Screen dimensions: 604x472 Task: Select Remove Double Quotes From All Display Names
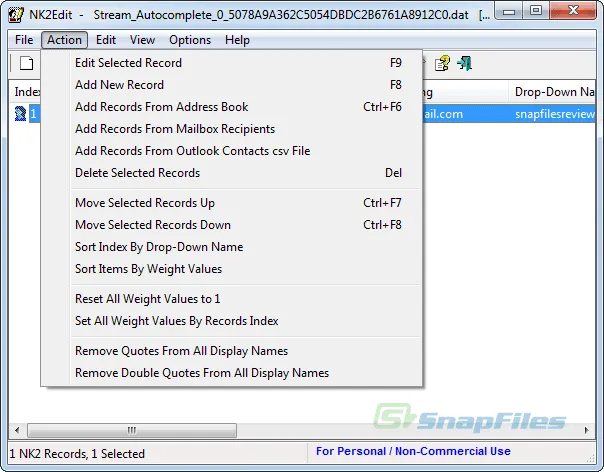201,373
